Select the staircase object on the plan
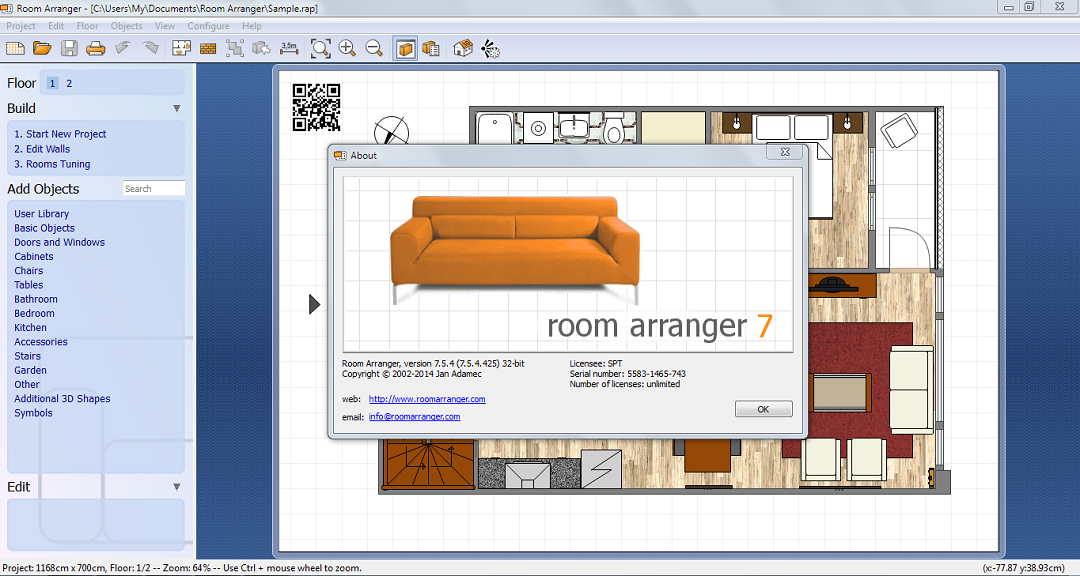 tap(428, 465)
